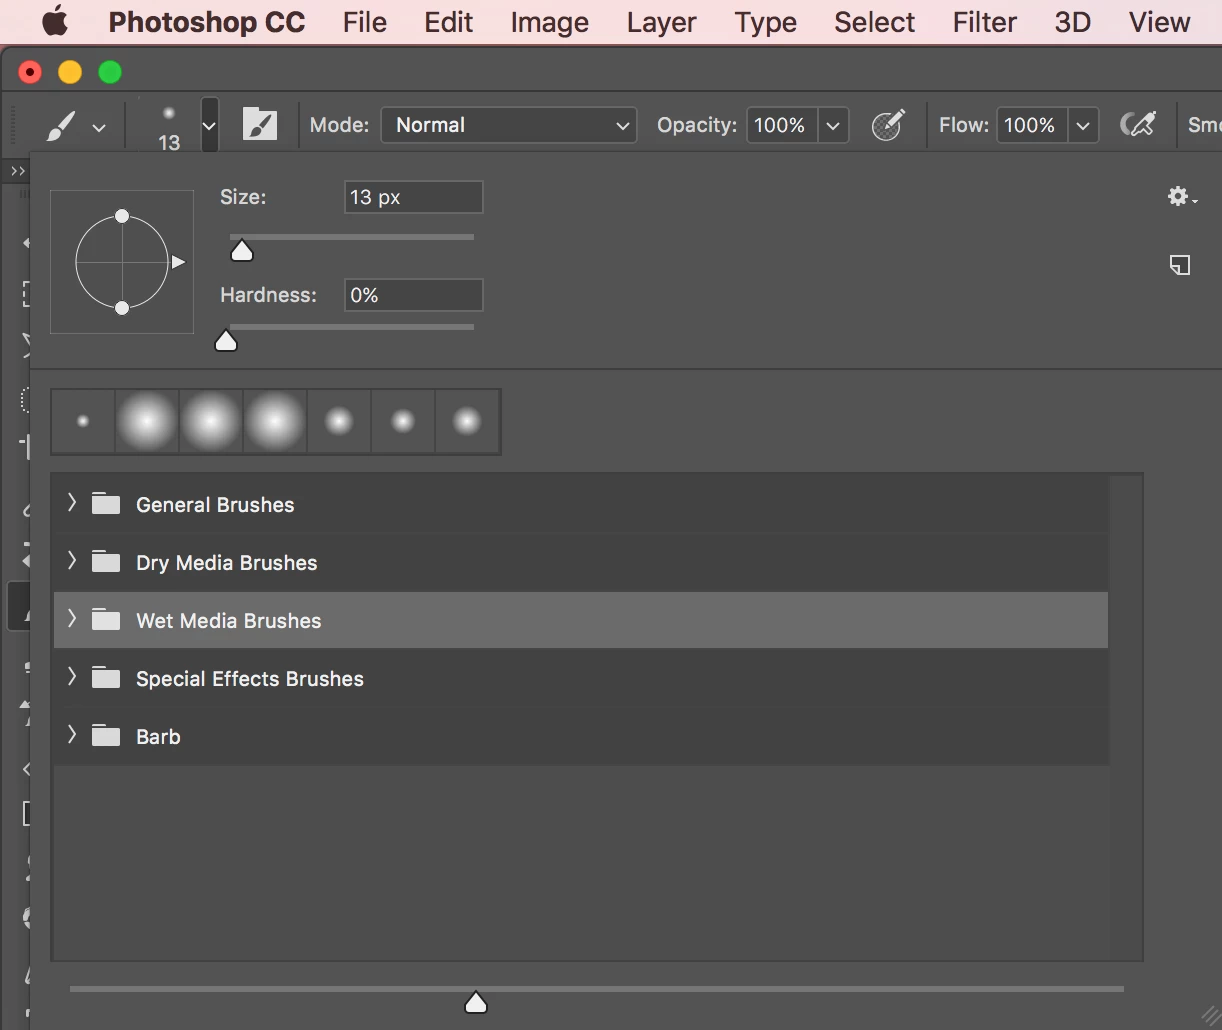Select the sixth recent brush thumbnail
The height and width of the screenshot is (1030, 1222).
point(403,421)
